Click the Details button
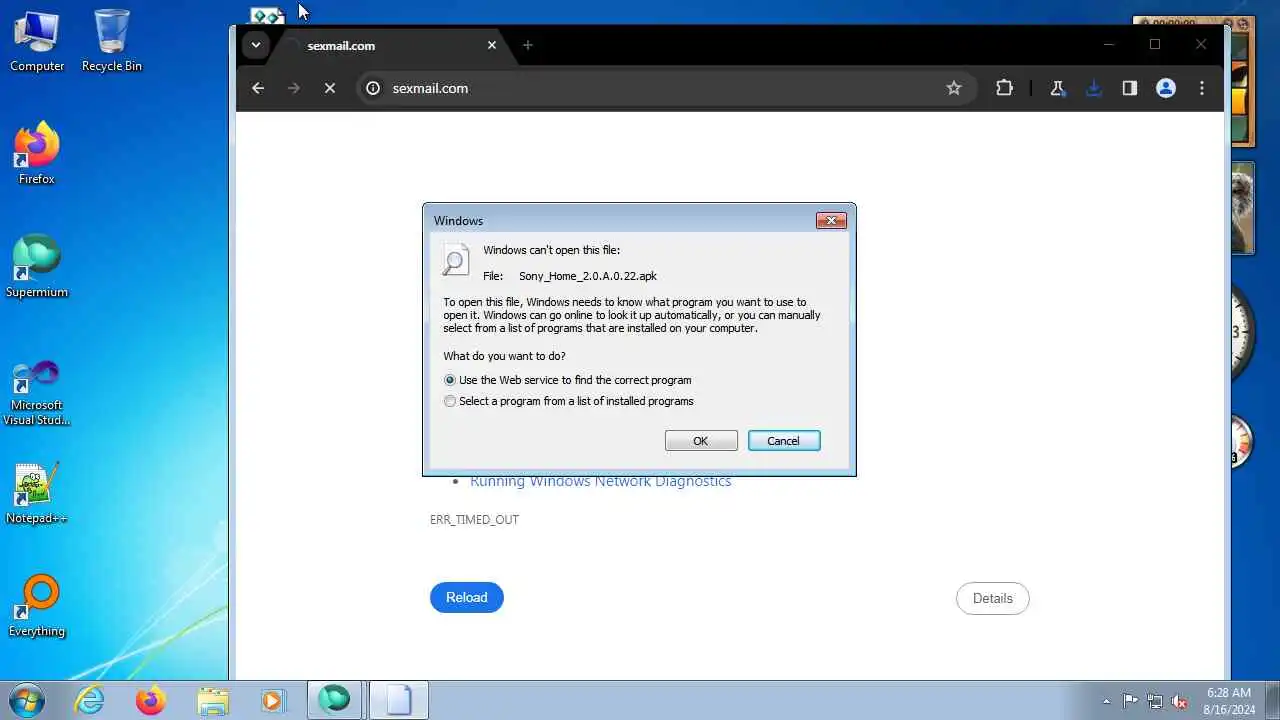Image resolution: width=1280 pixels, height=720 pixels. click(993, 598)
